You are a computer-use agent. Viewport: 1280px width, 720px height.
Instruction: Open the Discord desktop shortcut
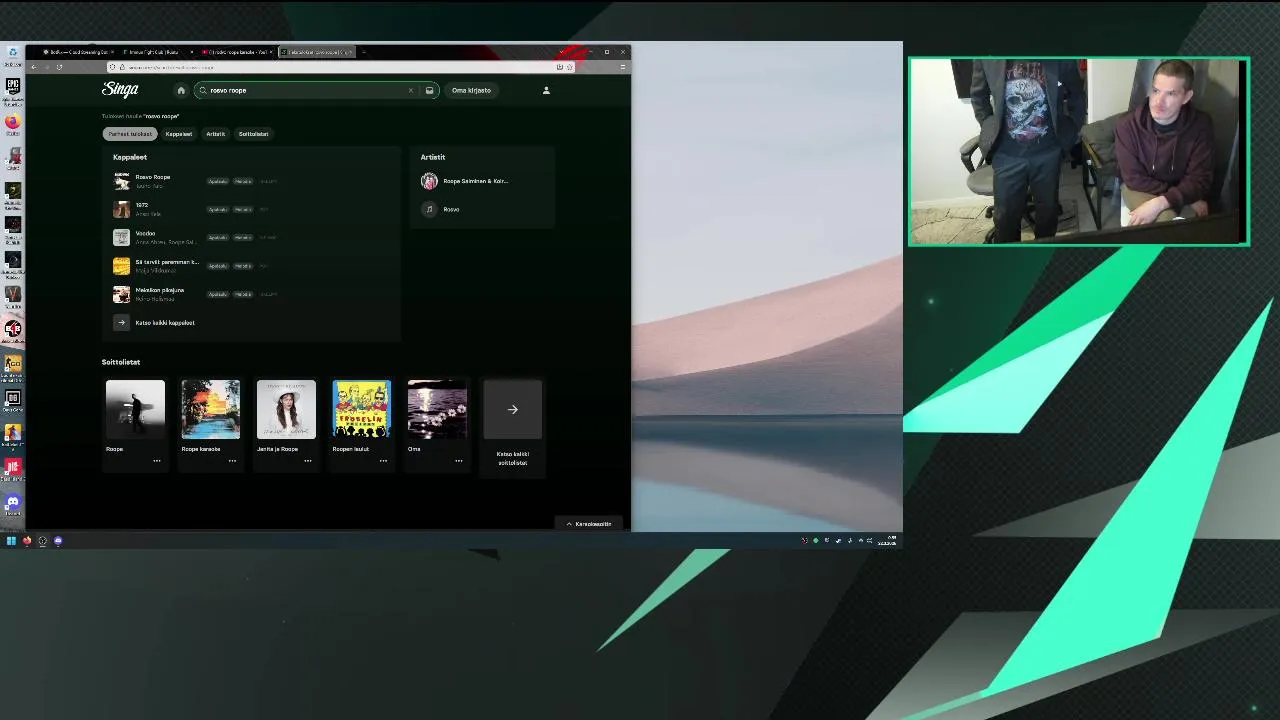click(x=12, y=502)
